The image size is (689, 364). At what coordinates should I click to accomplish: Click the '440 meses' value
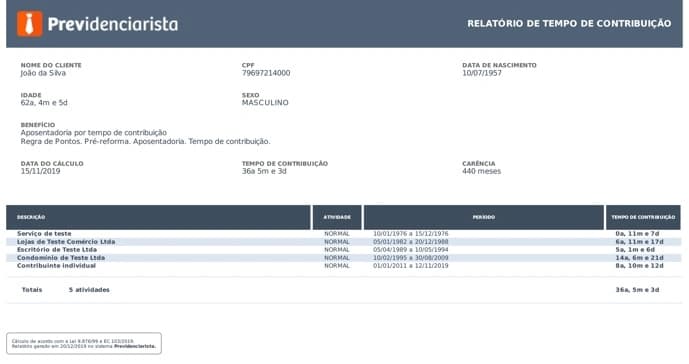(481, 171)
